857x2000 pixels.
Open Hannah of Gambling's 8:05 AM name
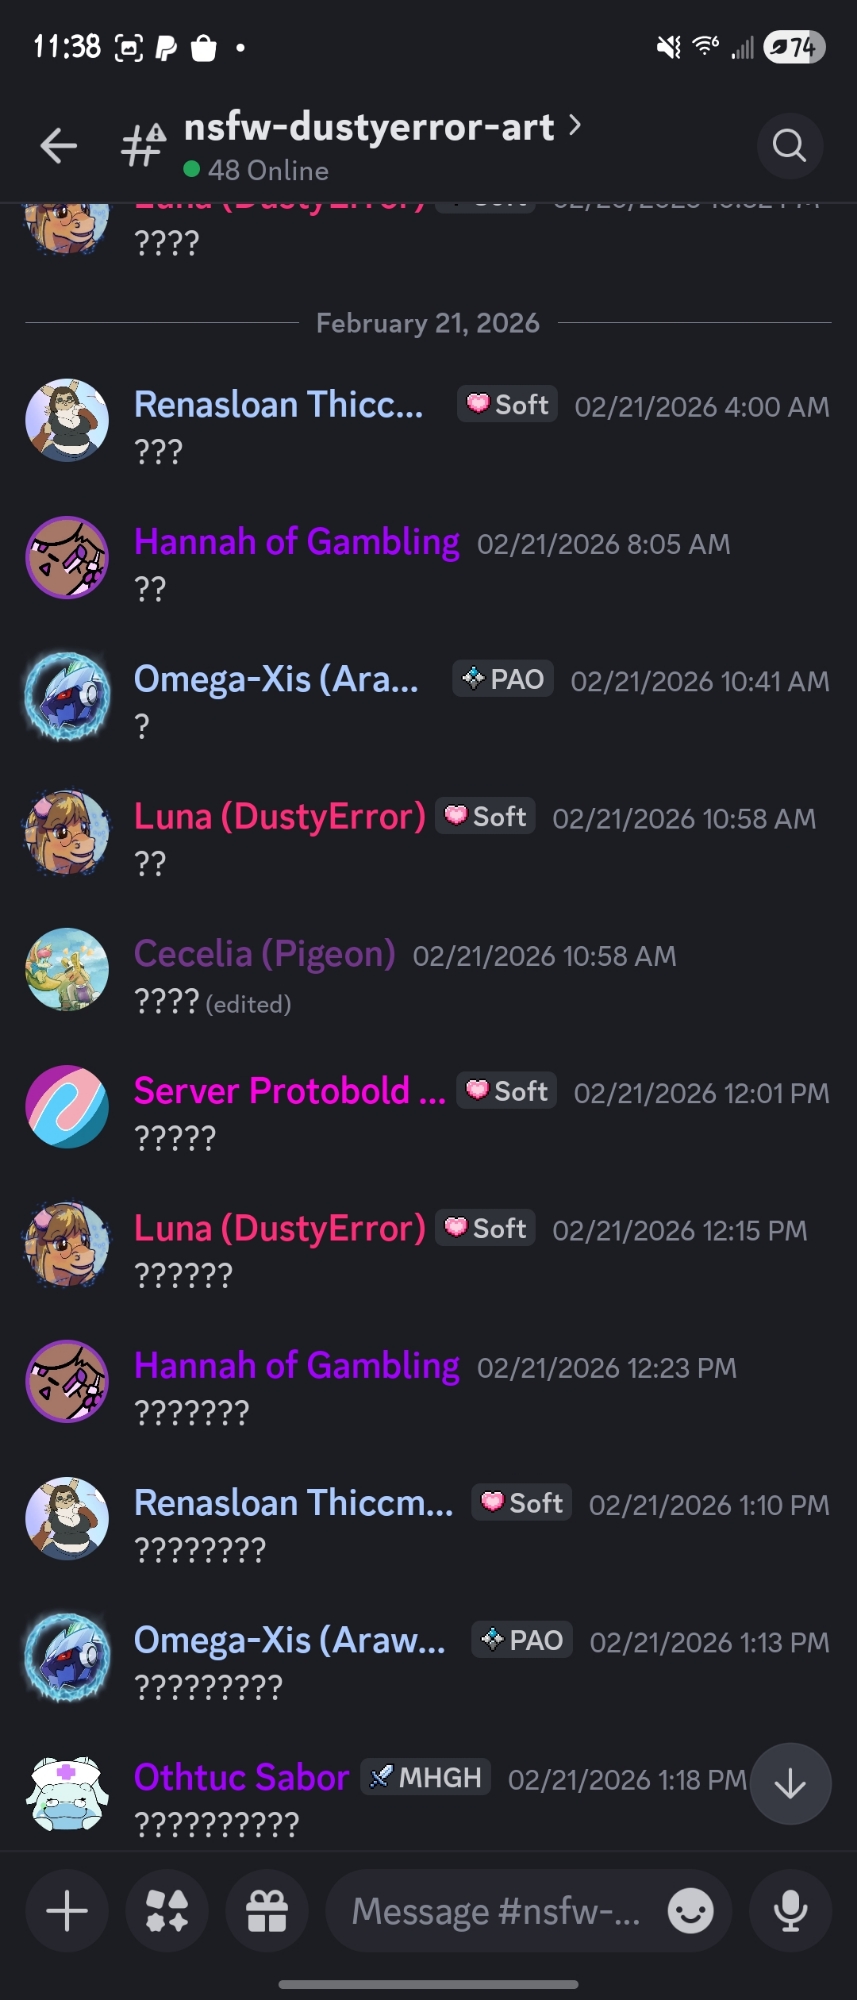pyautogui.click(x=297, y=542)
